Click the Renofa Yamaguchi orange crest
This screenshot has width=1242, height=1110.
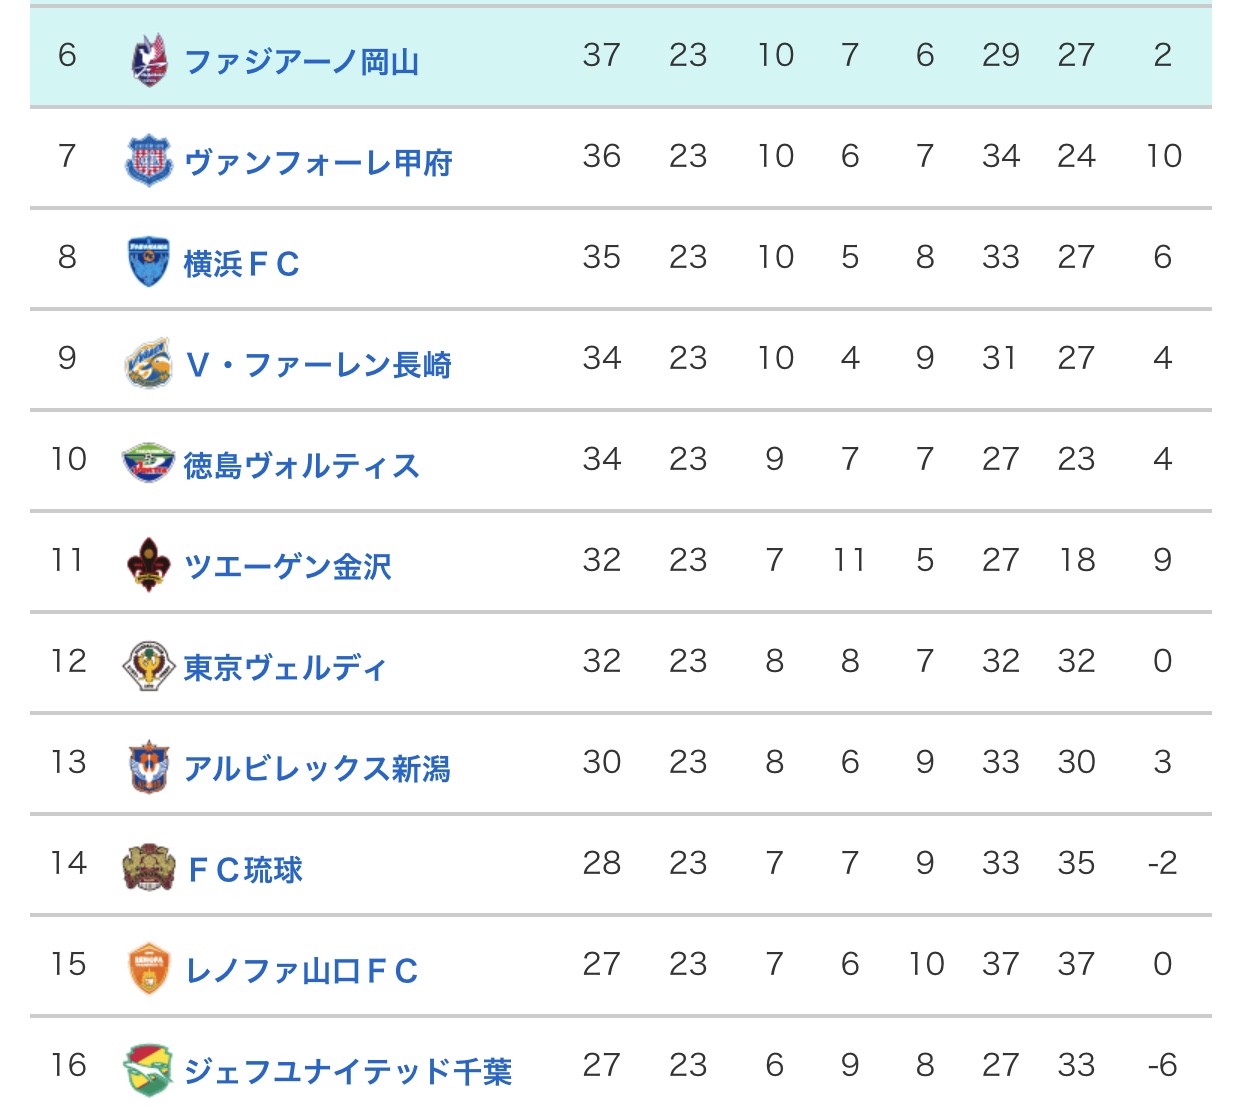pos(149,969)
